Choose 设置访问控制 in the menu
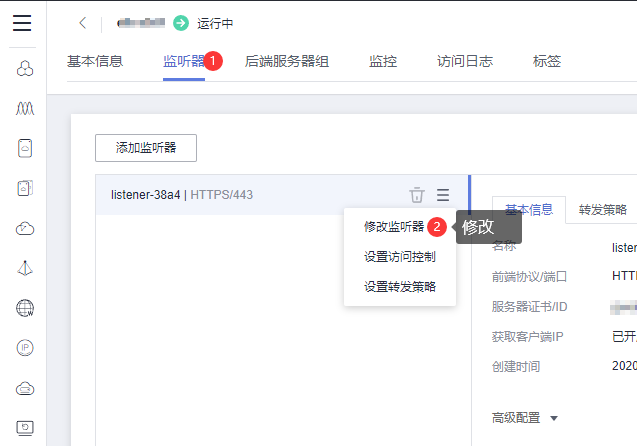 399,257
